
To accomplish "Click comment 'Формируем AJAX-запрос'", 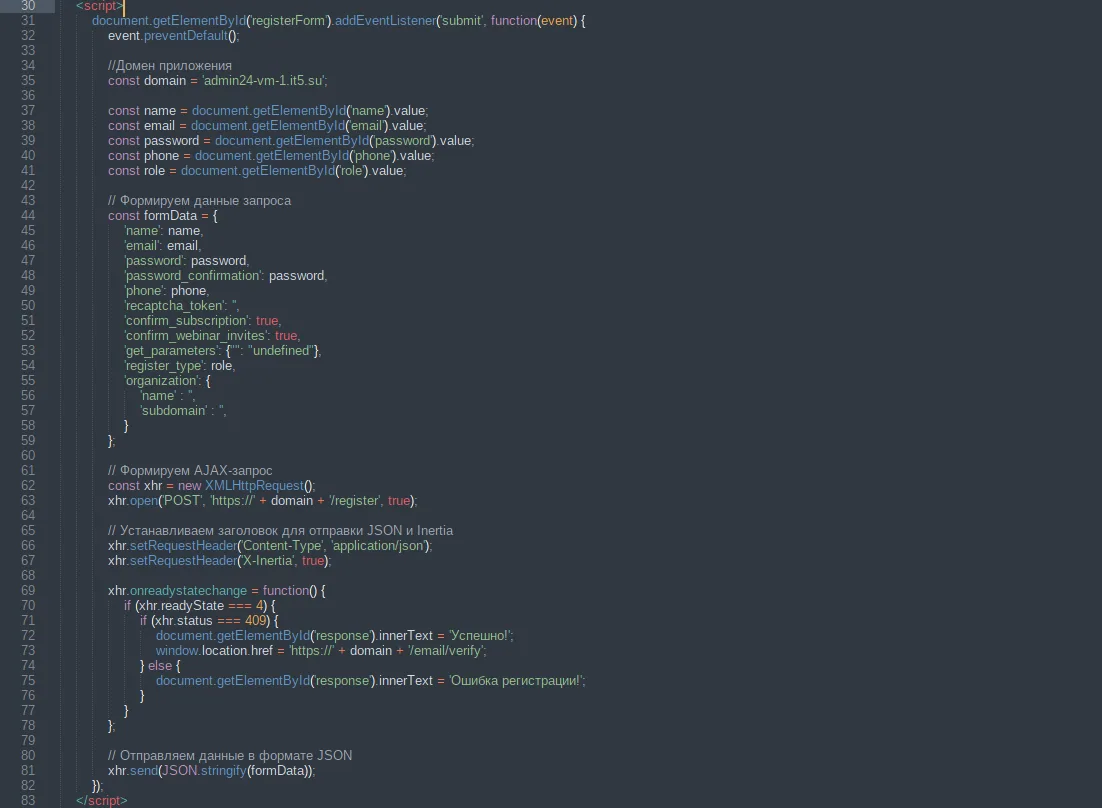I will [190, 471].
